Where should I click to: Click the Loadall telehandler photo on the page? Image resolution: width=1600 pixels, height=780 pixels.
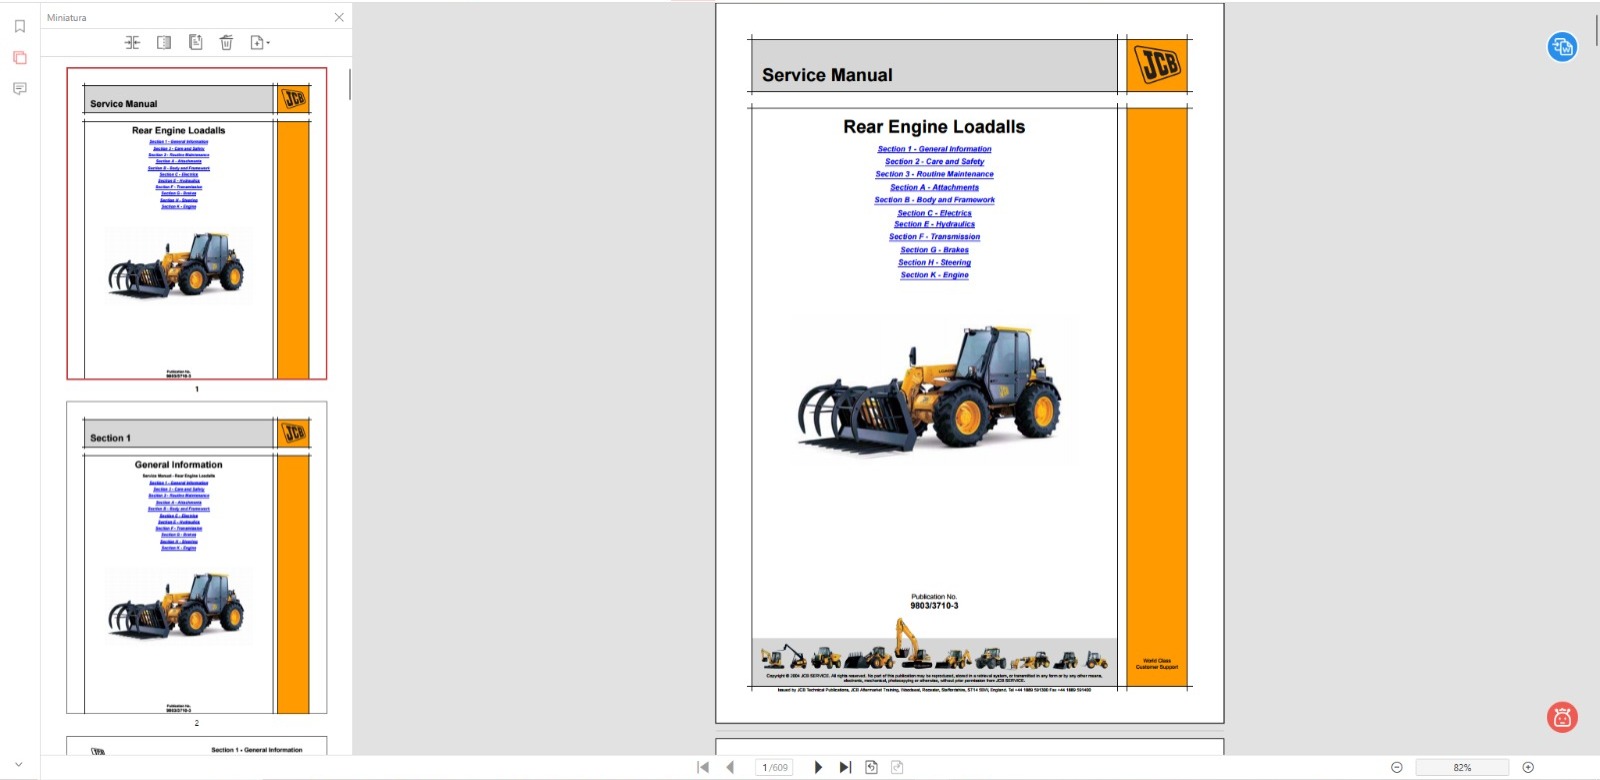pos(930,390)
